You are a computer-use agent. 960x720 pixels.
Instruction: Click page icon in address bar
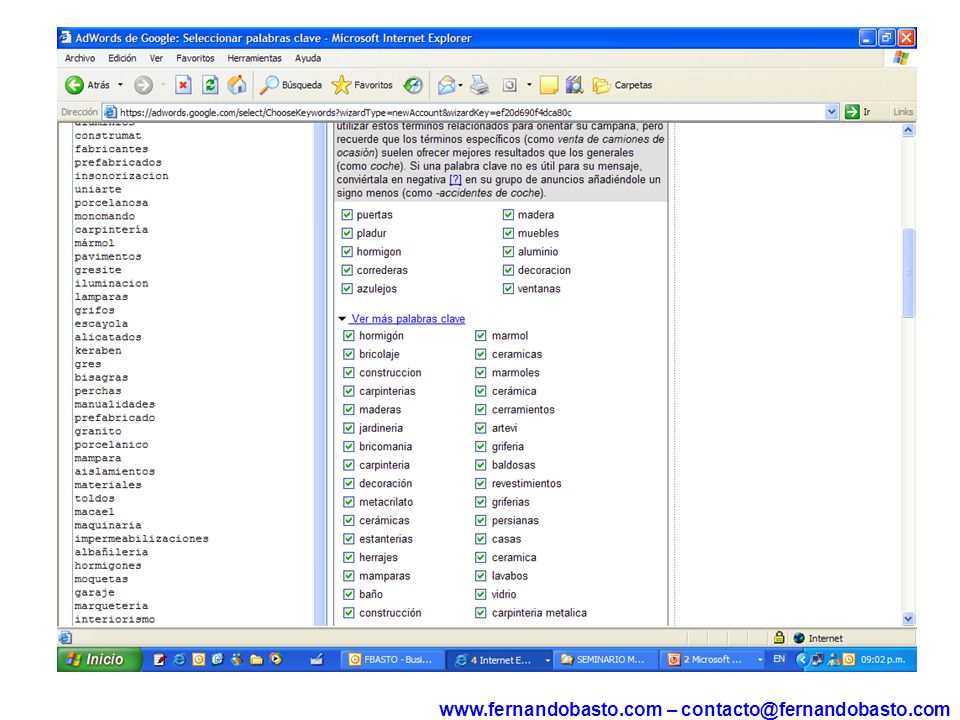(110, 112)
